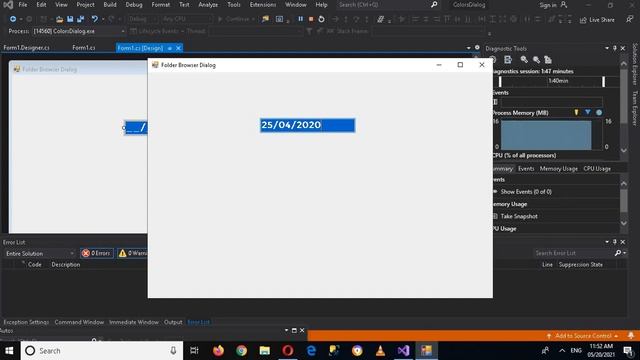This screenshot has width=640, height=360.
Task: Open the Edit menu
Action: coord(41,4)
